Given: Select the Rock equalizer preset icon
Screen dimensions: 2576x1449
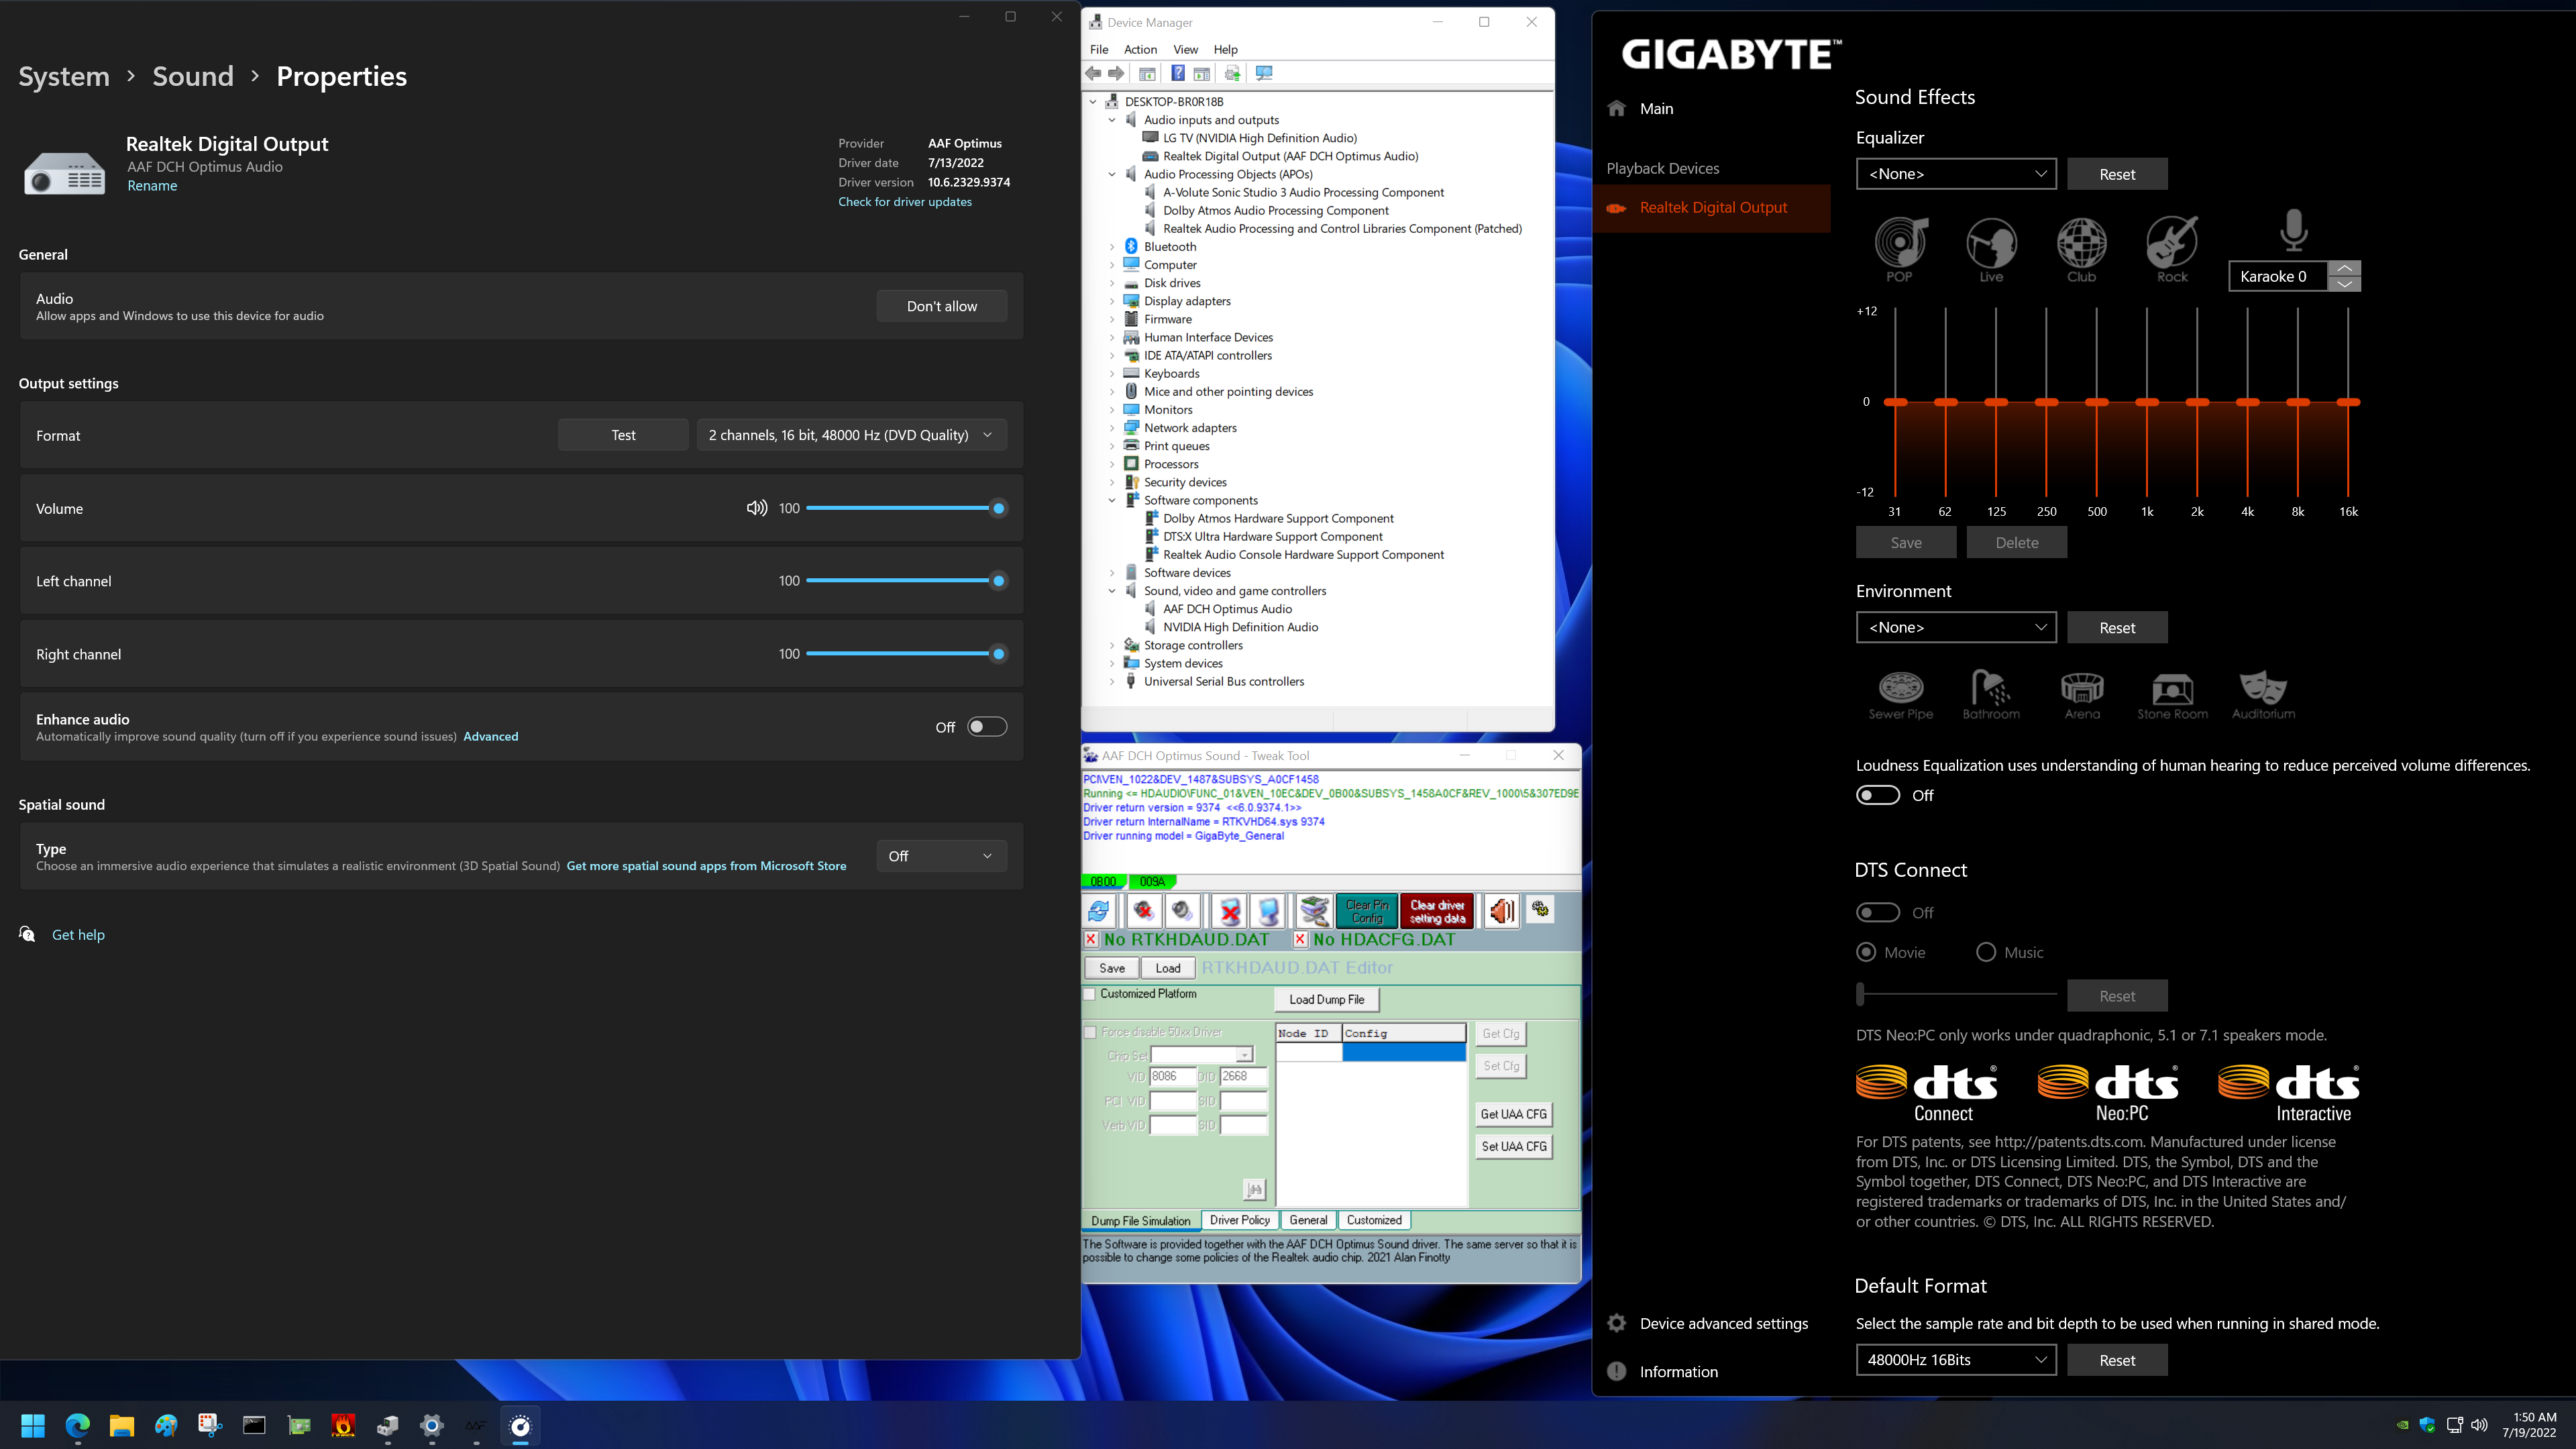Looking at the screenshot, I should pyautogui.click(x=2172, y=250).
